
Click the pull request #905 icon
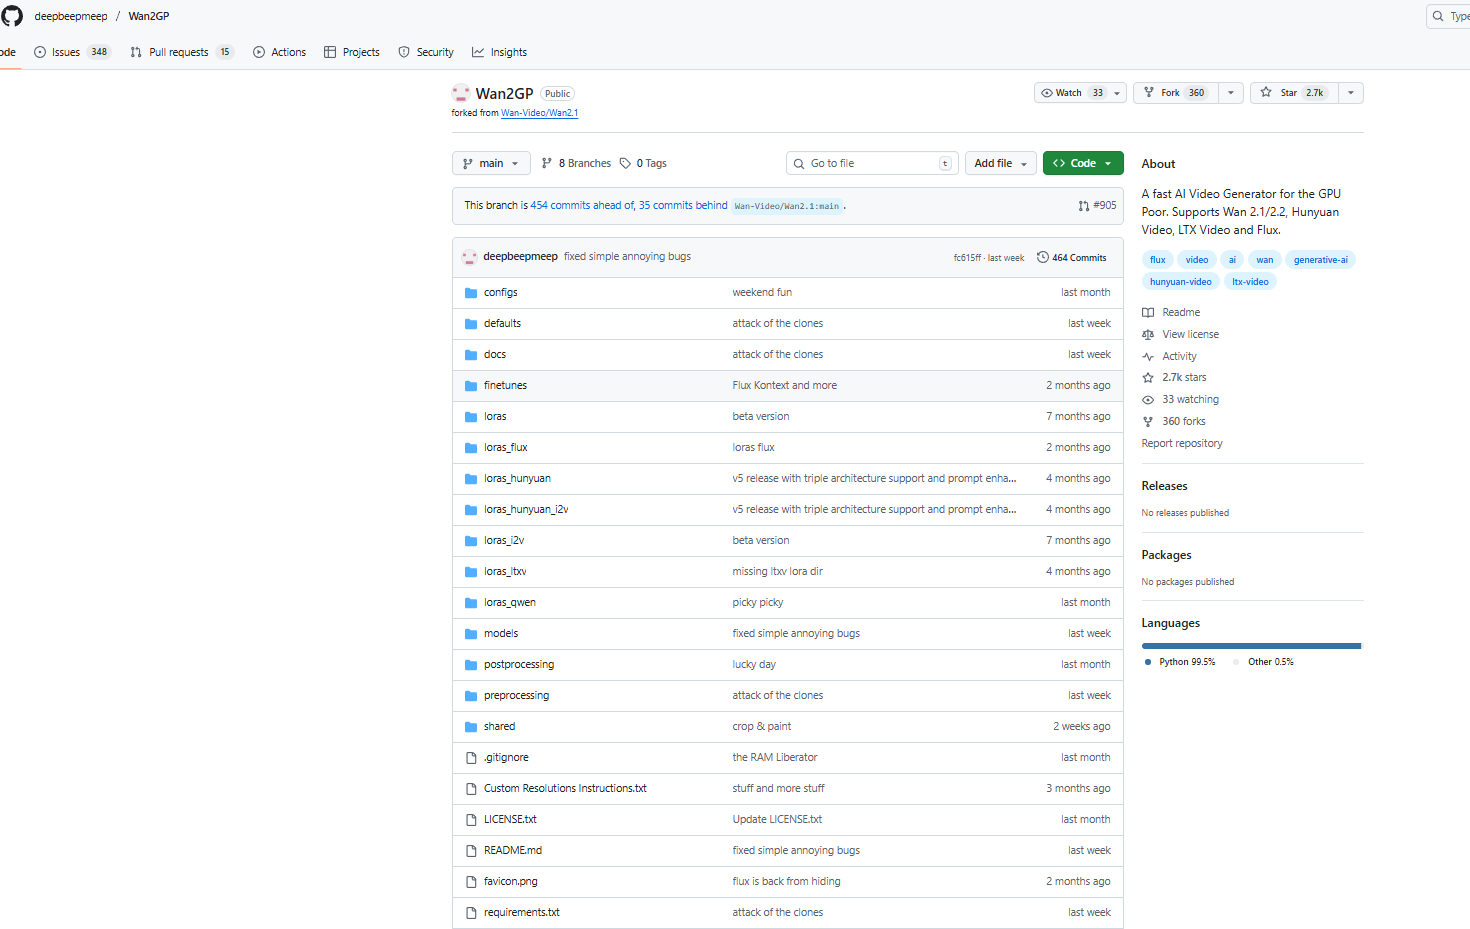(1084, 206)
